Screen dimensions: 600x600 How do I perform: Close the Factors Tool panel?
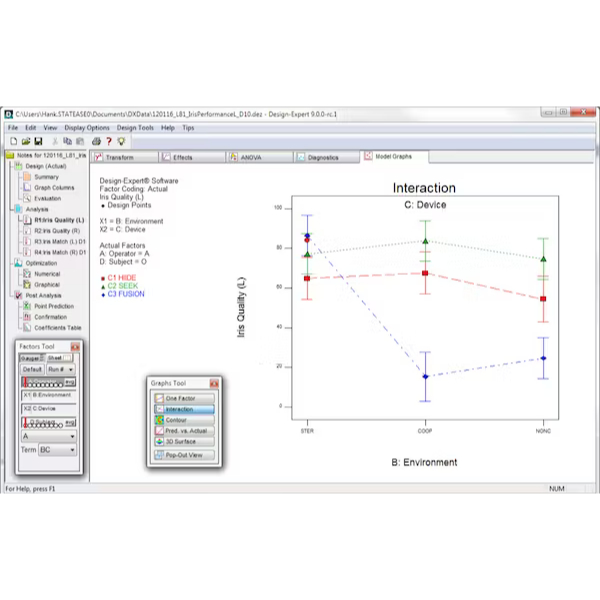coord(75,347)
